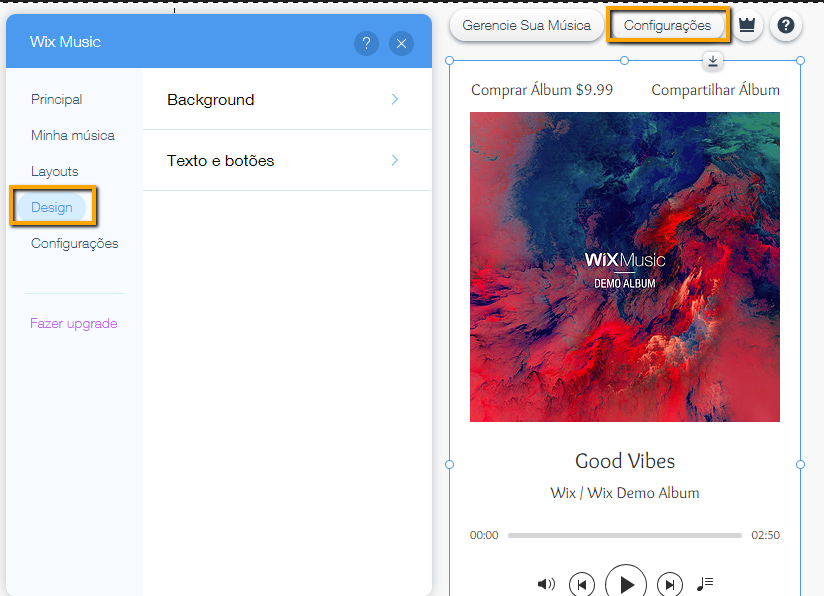Click the volume speaker icon

[x=546, y=583]
